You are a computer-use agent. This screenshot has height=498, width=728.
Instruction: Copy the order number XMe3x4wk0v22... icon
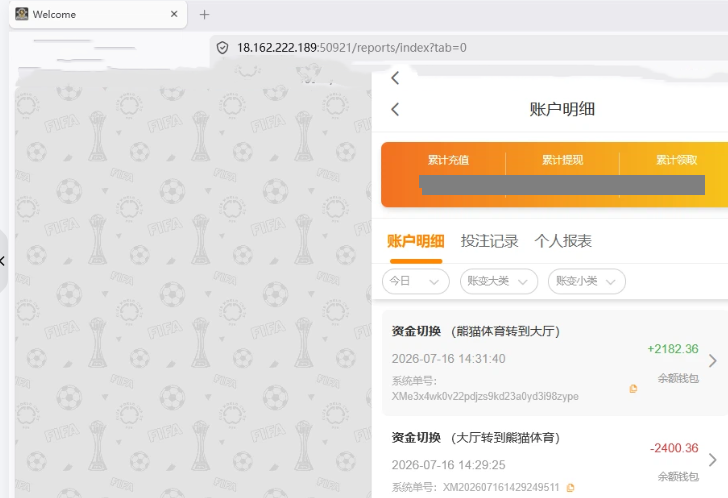[633, 389]
